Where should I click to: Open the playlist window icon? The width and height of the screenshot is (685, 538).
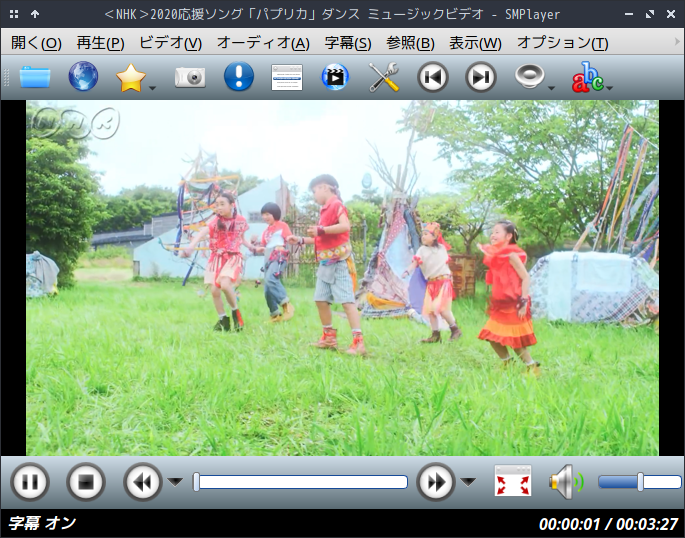(x=287, y=77)
